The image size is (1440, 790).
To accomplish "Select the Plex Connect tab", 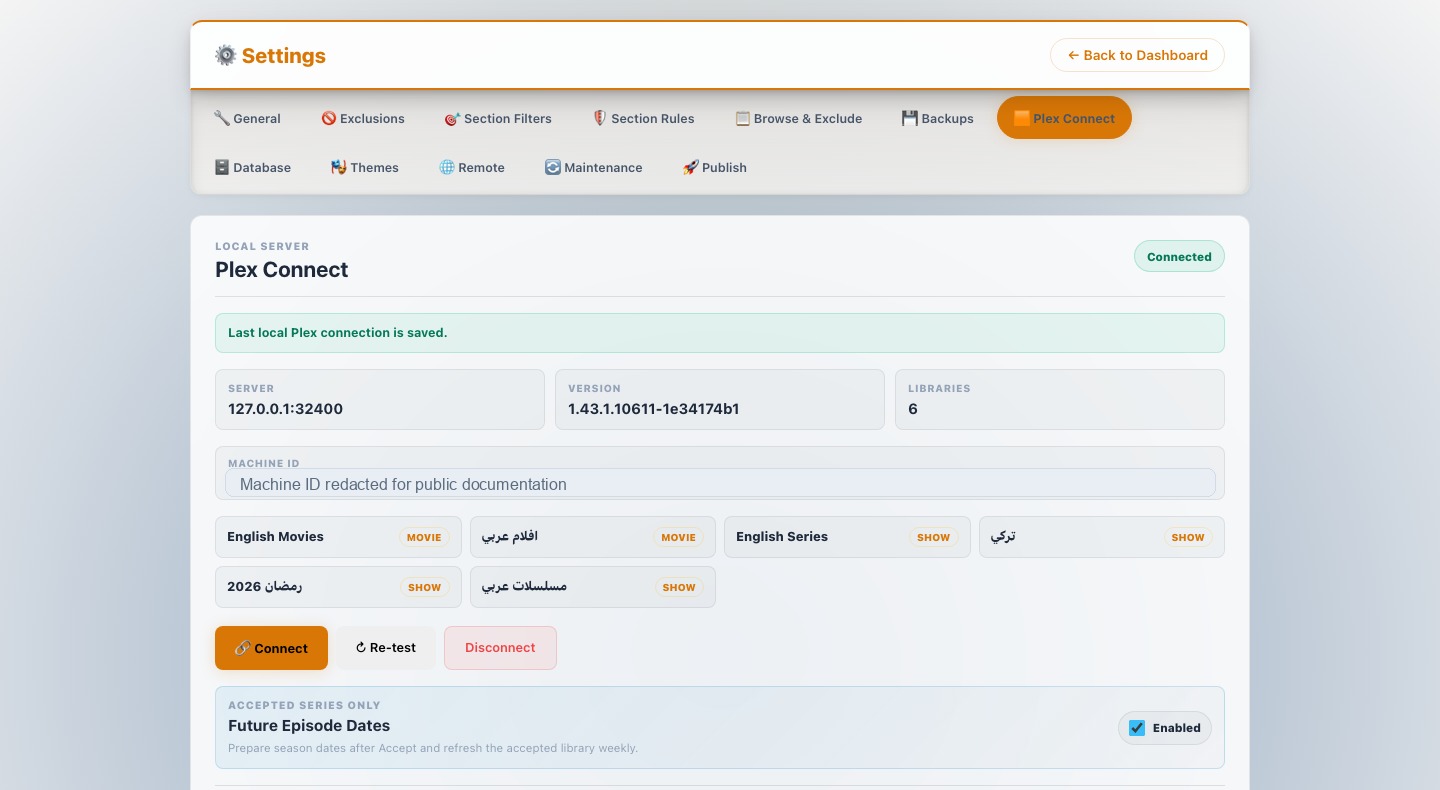I will [x=1064, y=118].
